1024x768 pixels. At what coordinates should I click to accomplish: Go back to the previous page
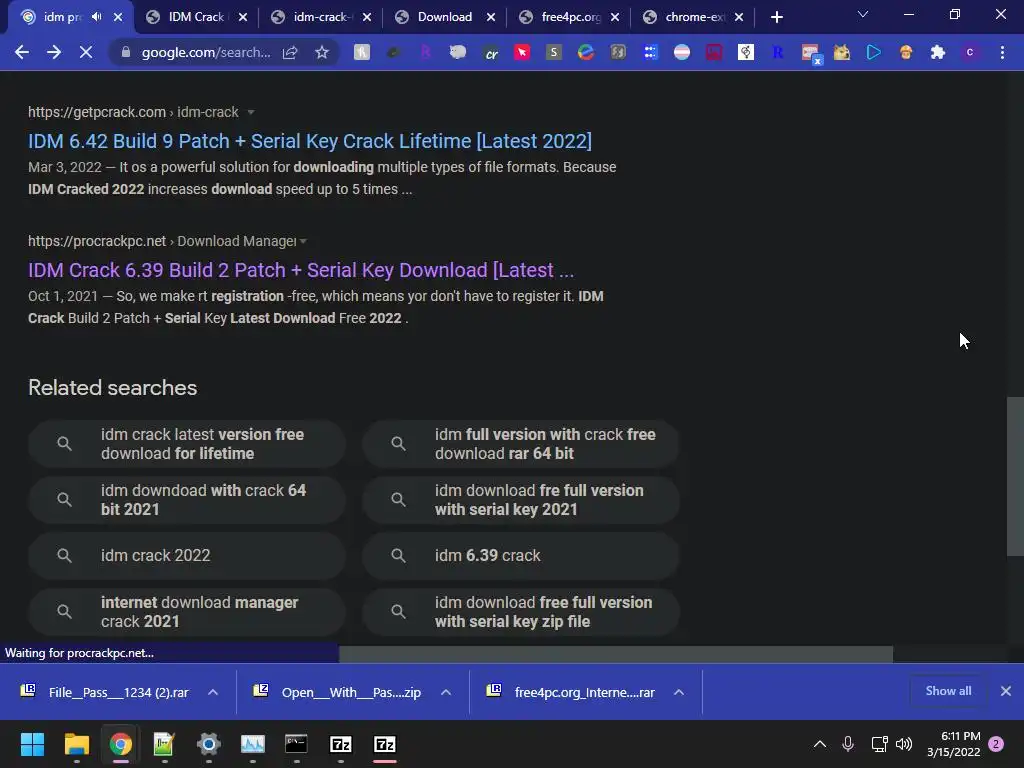click(x=22, y=52)
